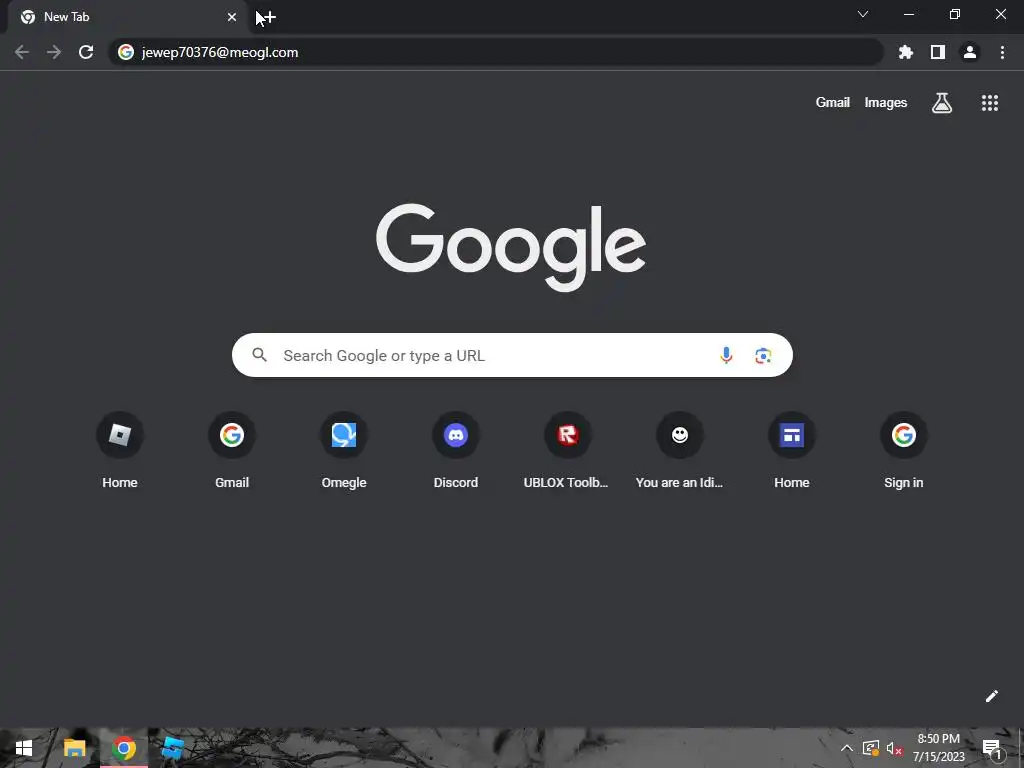This screenshot has width=1024, height=768.
Task: Click the address bar with jewep70376@meogl.com
Action: point(496,52)
